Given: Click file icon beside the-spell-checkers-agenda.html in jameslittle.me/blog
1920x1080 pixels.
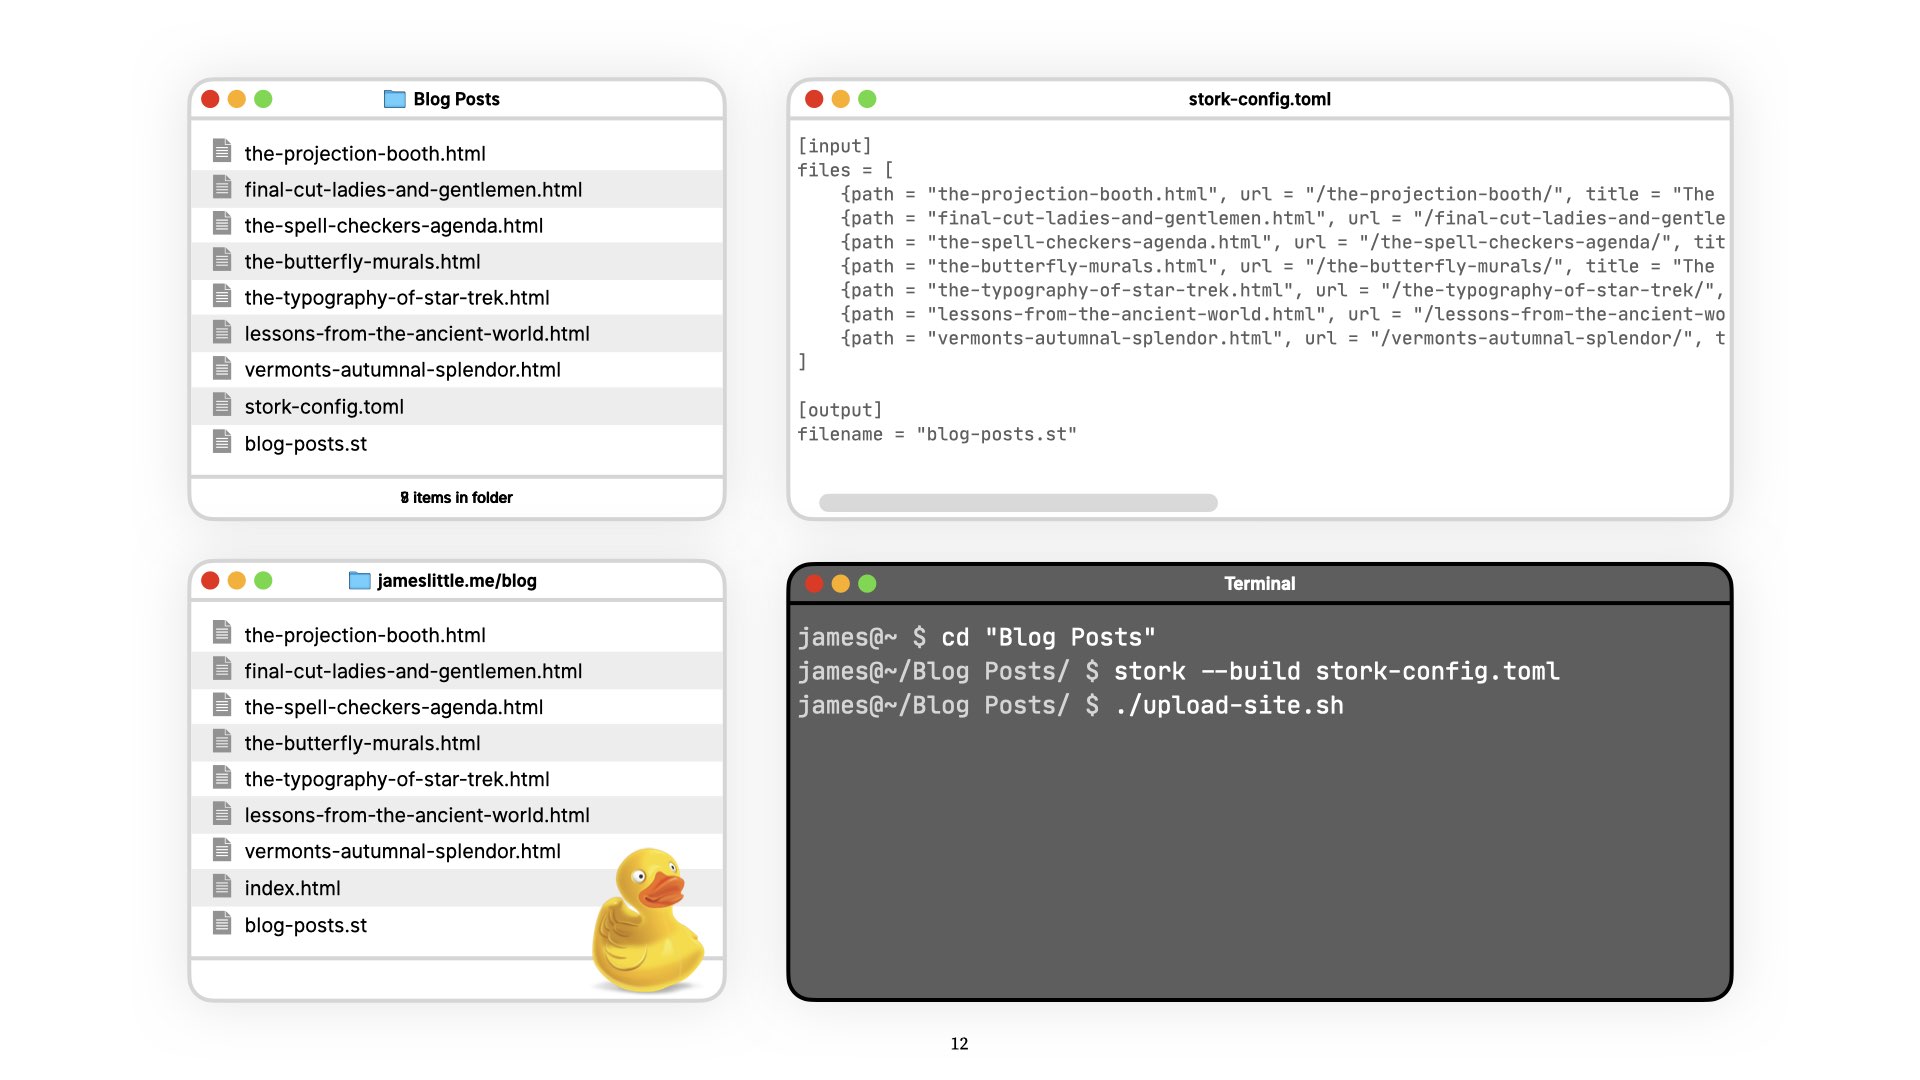Looking at the screenshot, I should [222, 705].
